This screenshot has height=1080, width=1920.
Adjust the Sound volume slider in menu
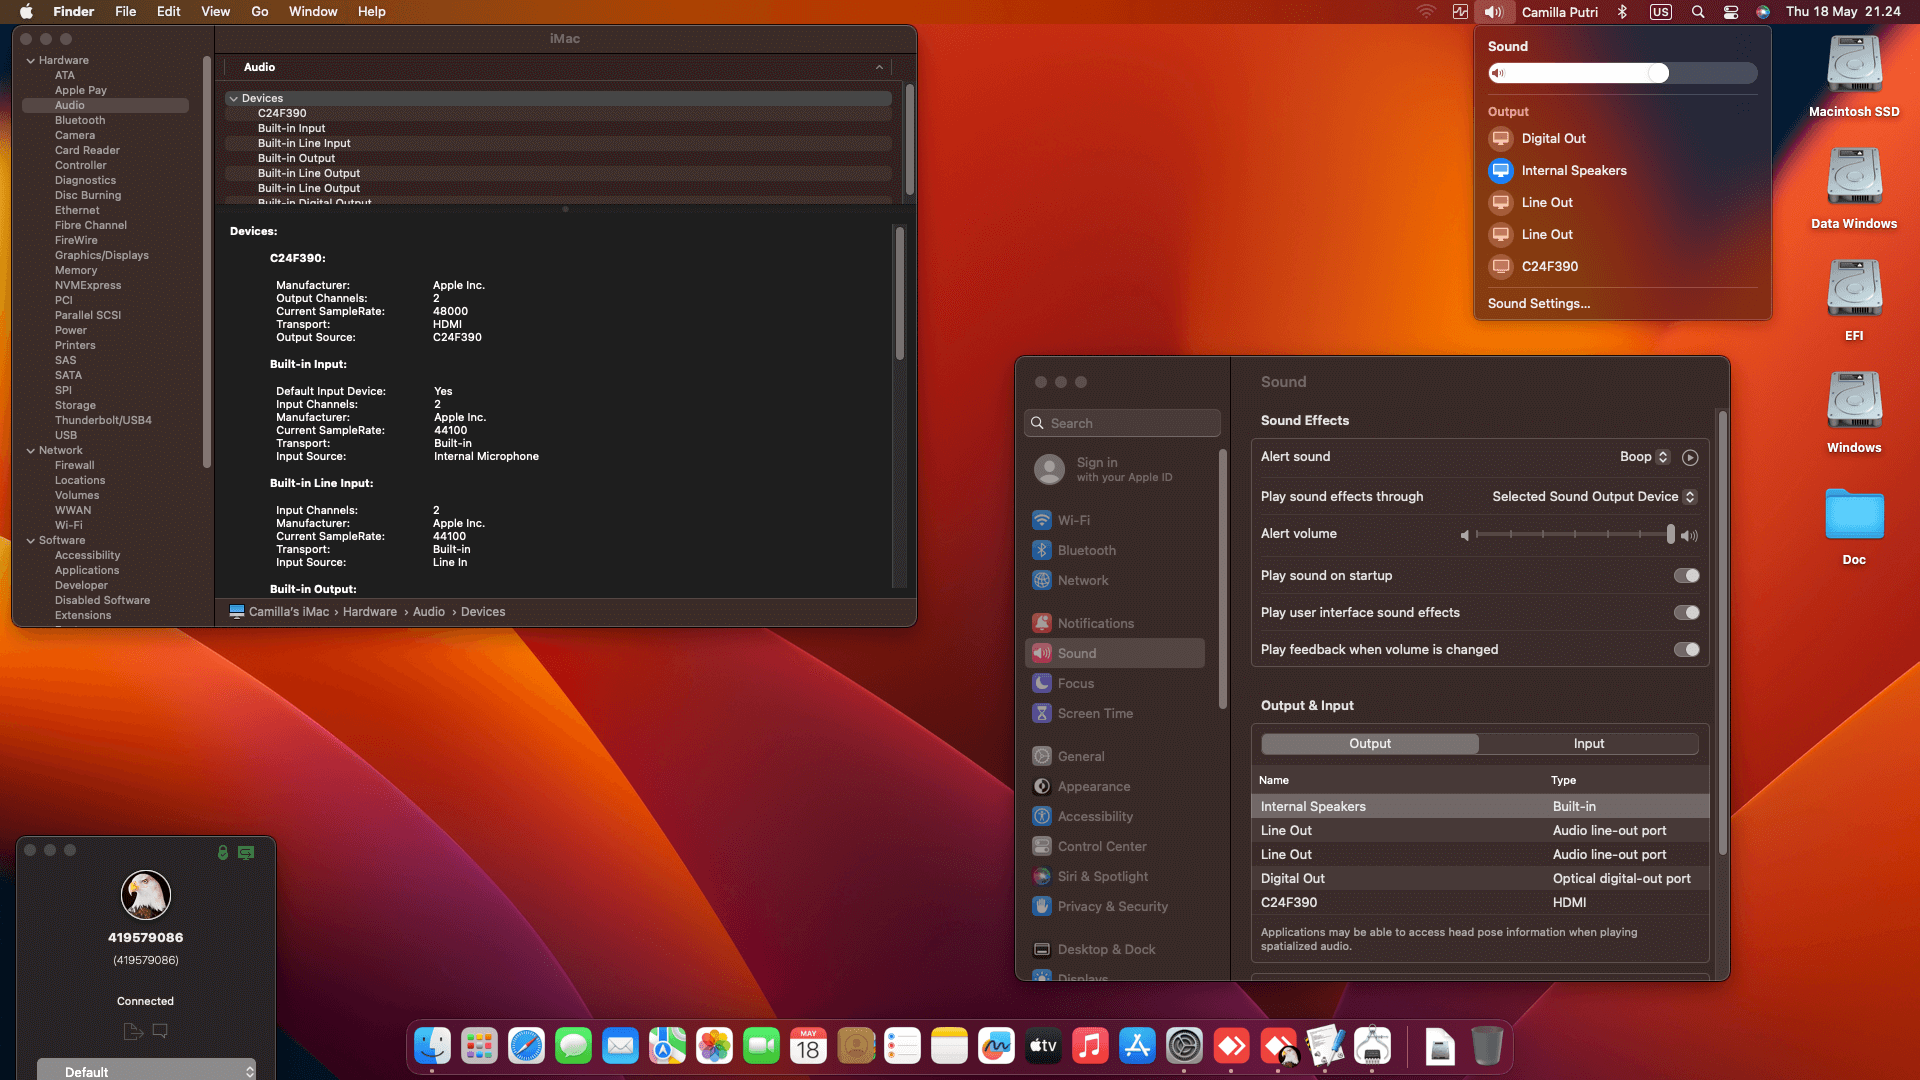(x=1622, y=73)
